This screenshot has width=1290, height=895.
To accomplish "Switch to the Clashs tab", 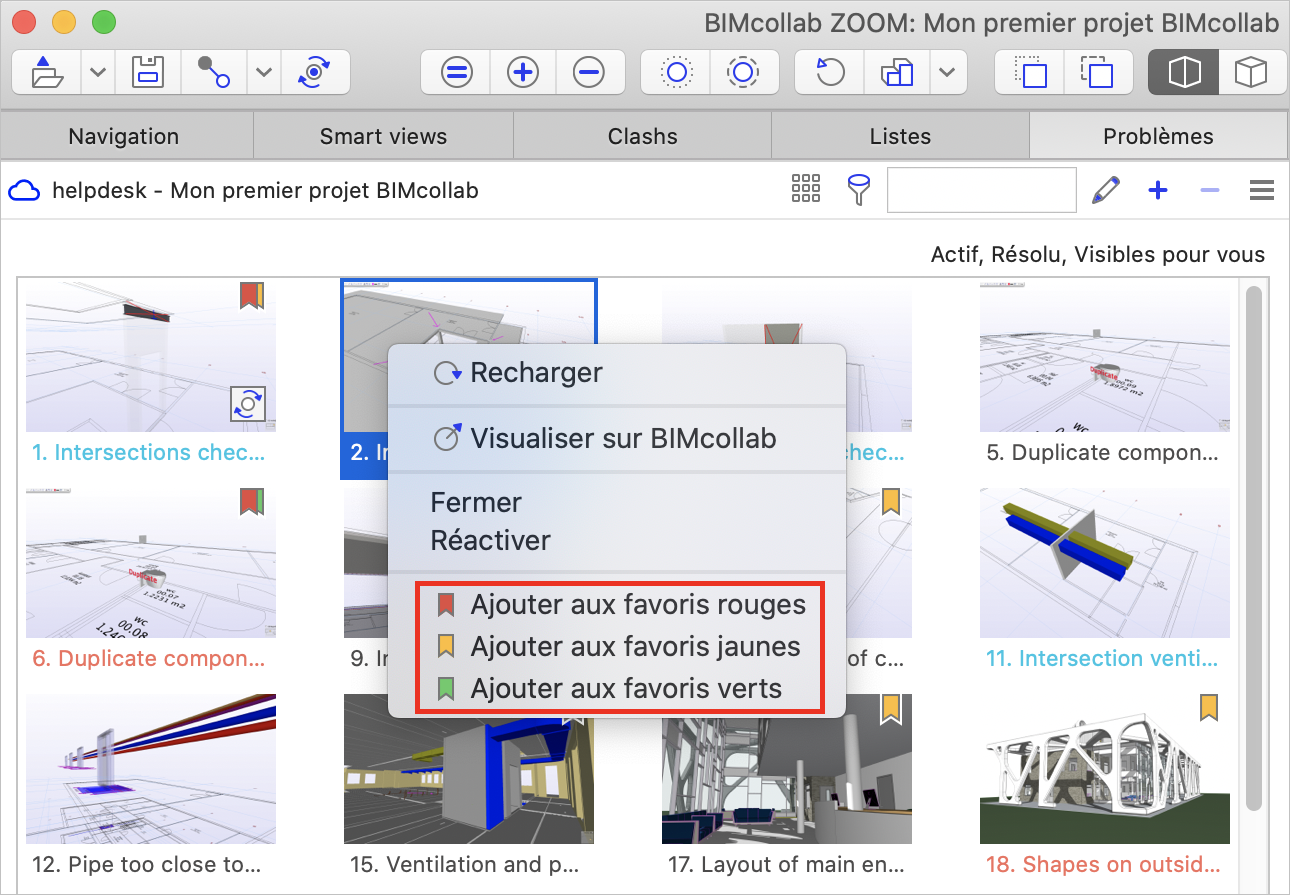I will point(642,136).
